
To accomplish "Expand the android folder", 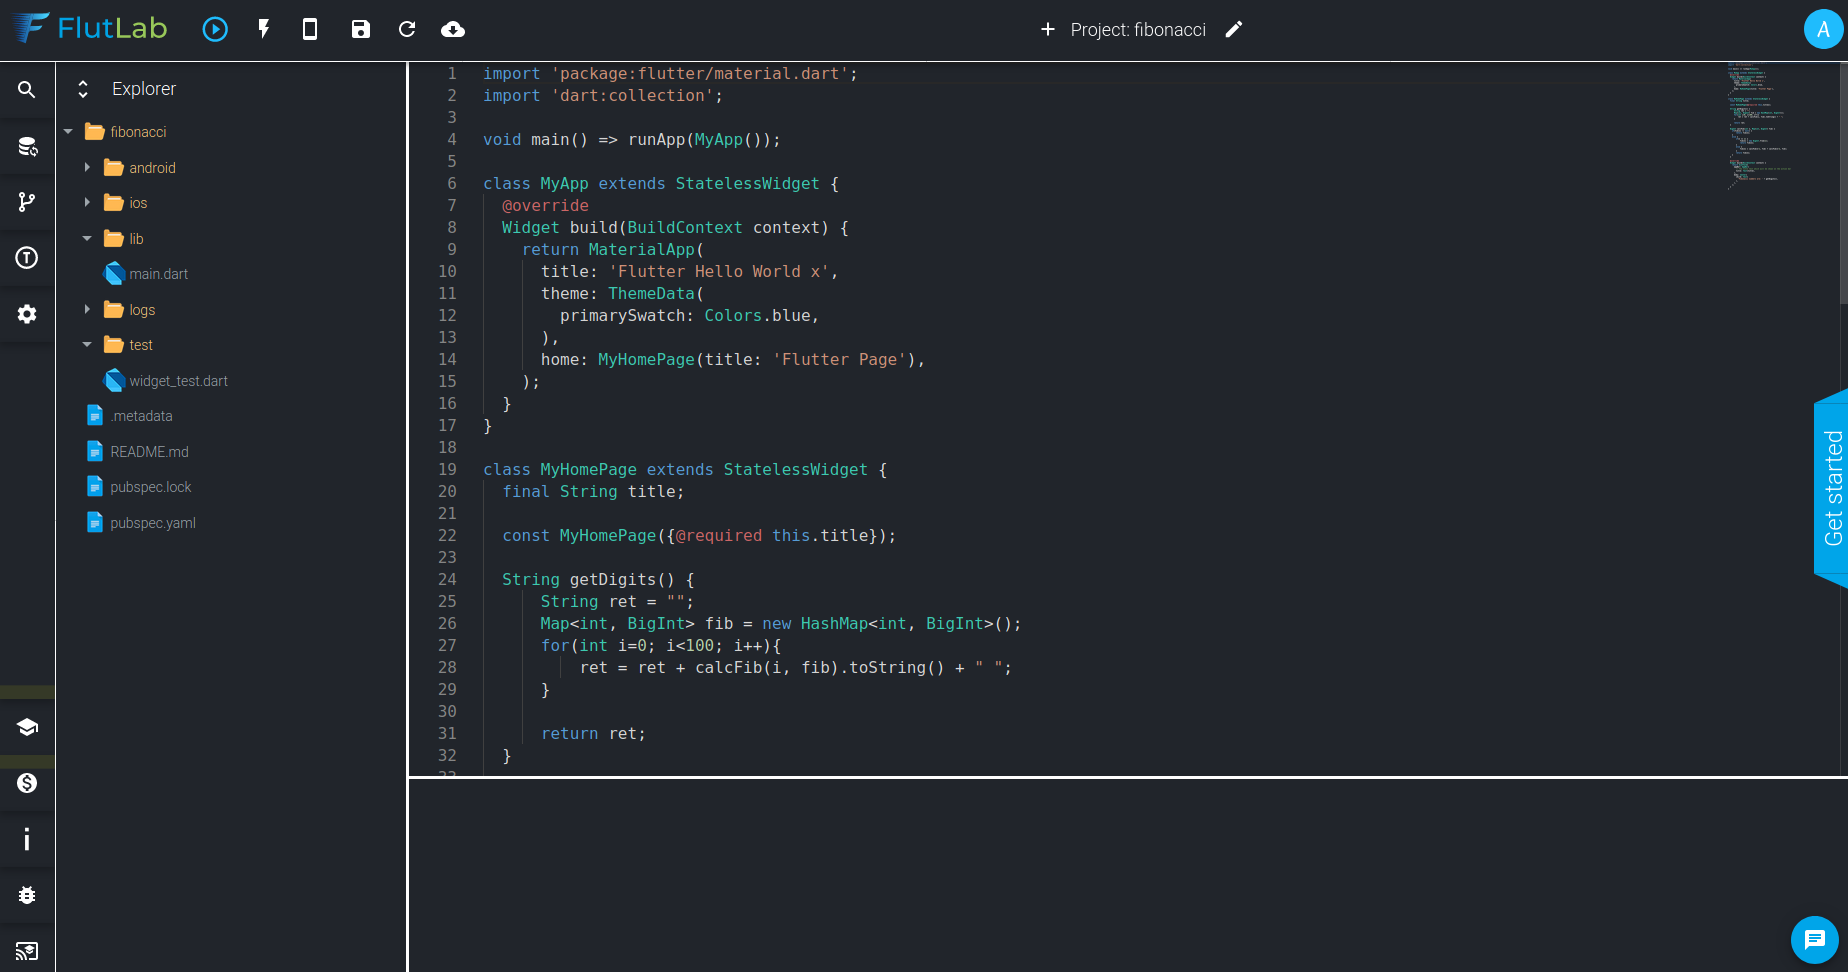I will tap(88, 167).
